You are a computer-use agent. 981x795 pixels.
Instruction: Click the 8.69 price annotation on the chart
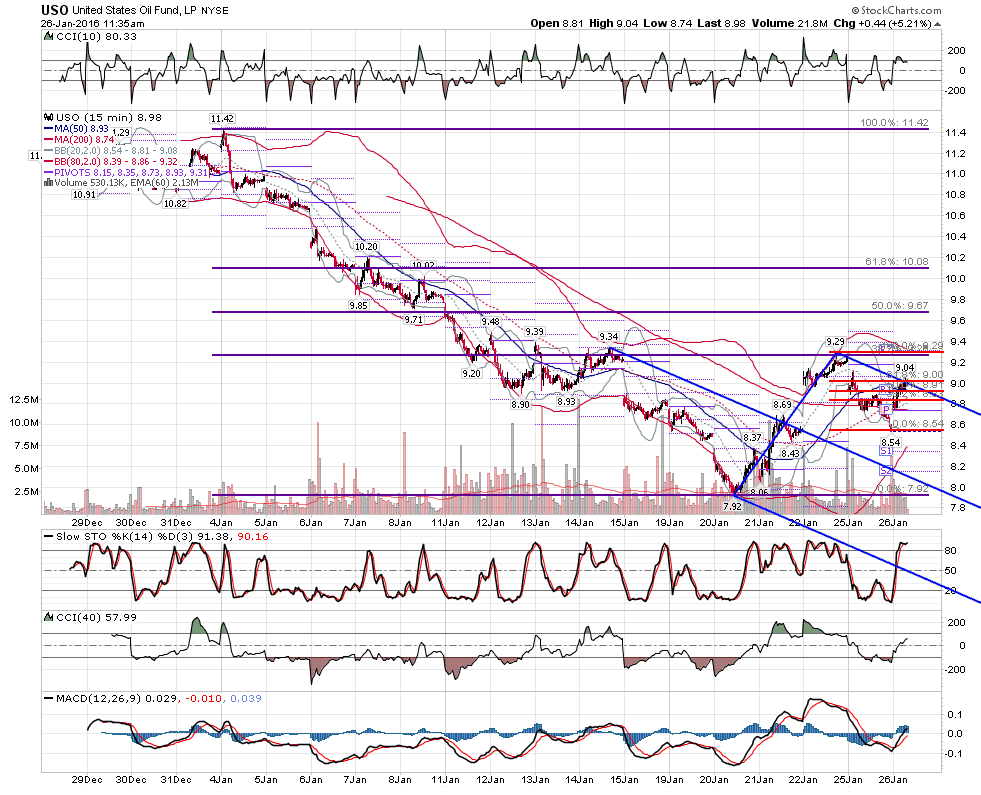click(782, 405)
